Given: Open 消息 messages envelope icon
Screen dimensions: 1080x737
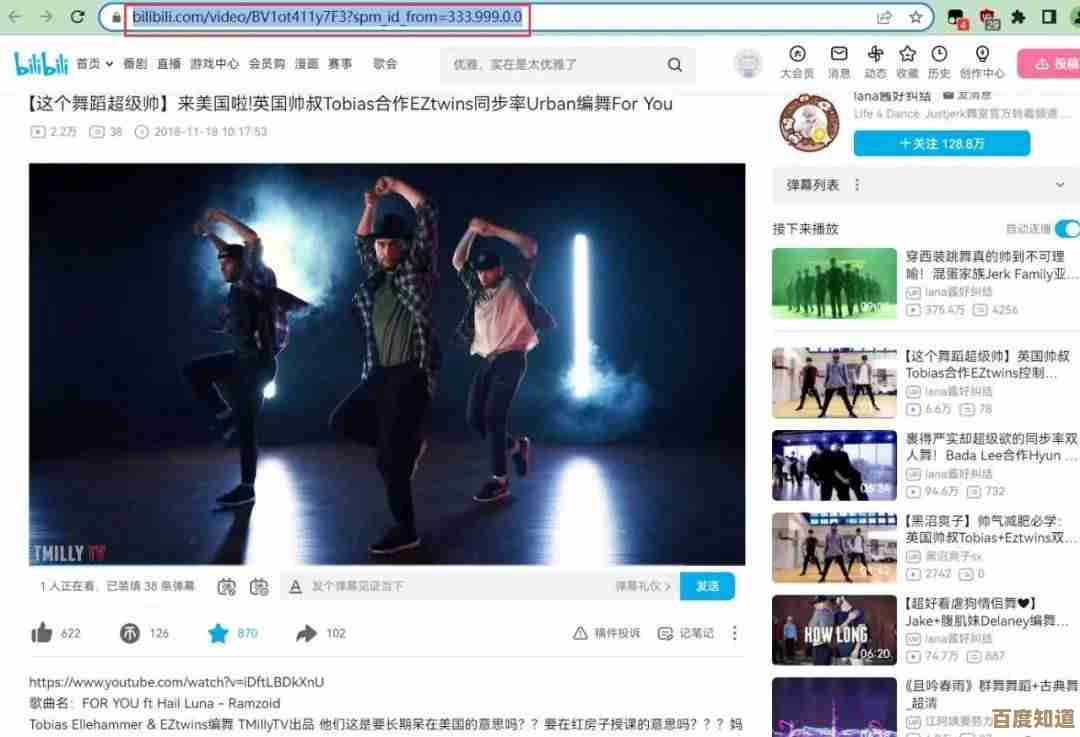Looking at the screenshot, I should (x=839, y=55).
